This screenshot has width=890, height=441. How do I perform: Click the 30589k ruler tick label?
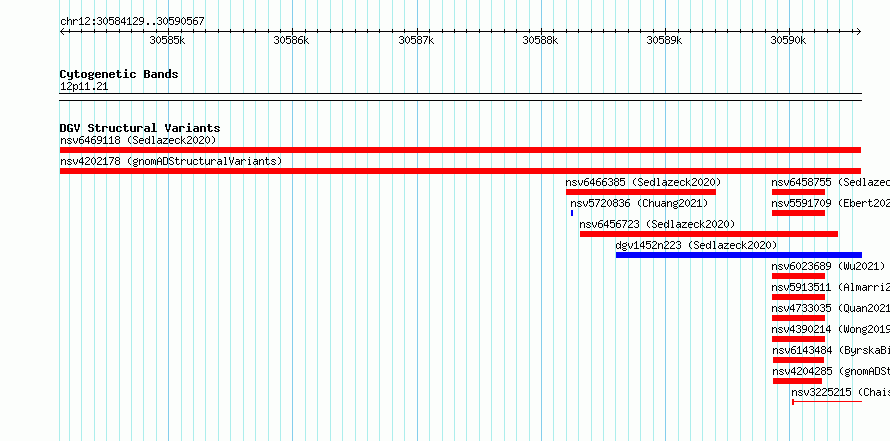point(664,40)
